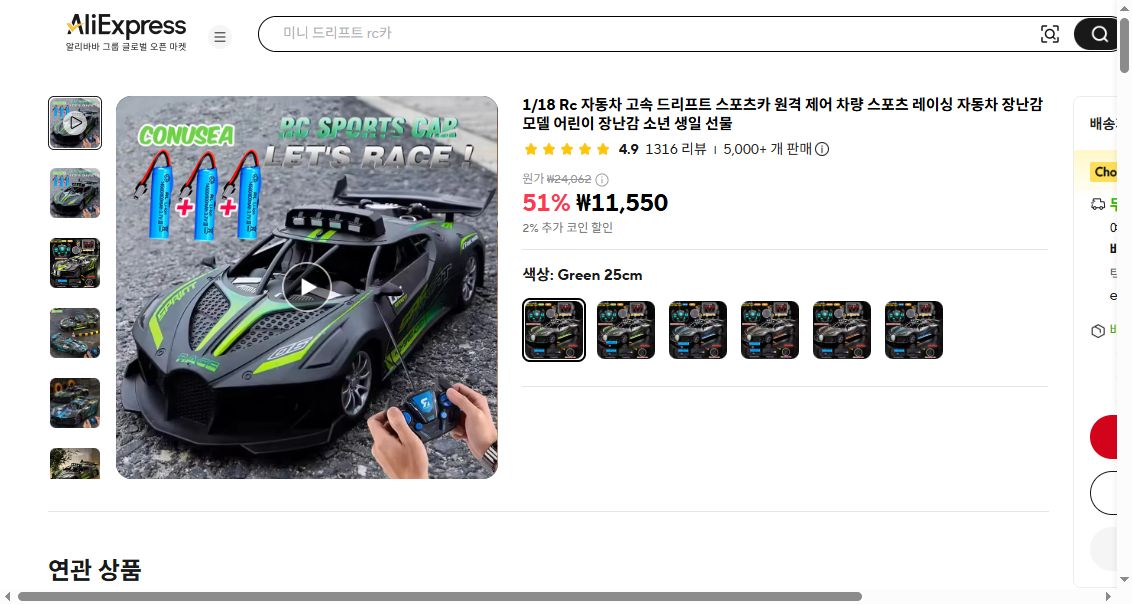
Task: Pick the fifth car color option
Action: pos(842,330)
